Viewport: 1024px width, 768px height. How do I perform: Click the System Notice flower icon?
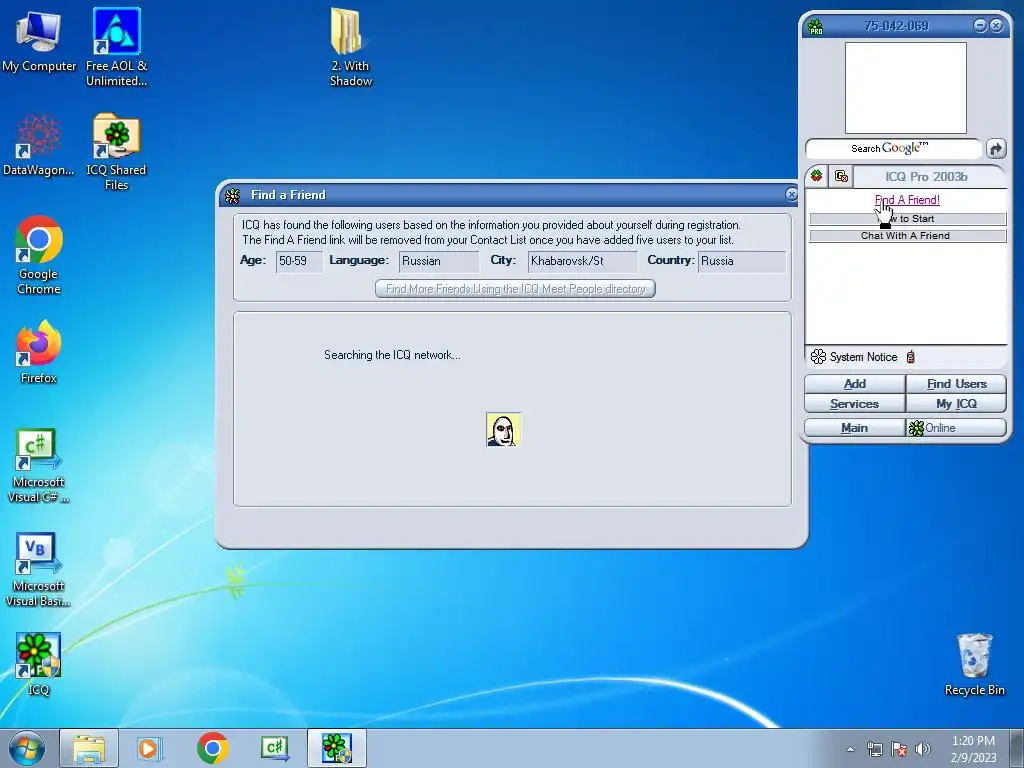coord(818,357)
